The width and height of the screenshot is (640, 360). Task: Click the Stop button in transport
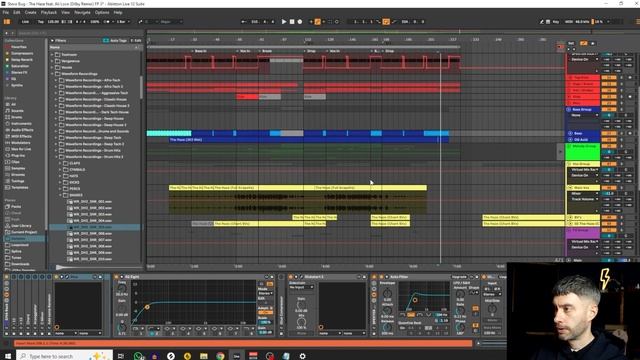pos(292,22)
